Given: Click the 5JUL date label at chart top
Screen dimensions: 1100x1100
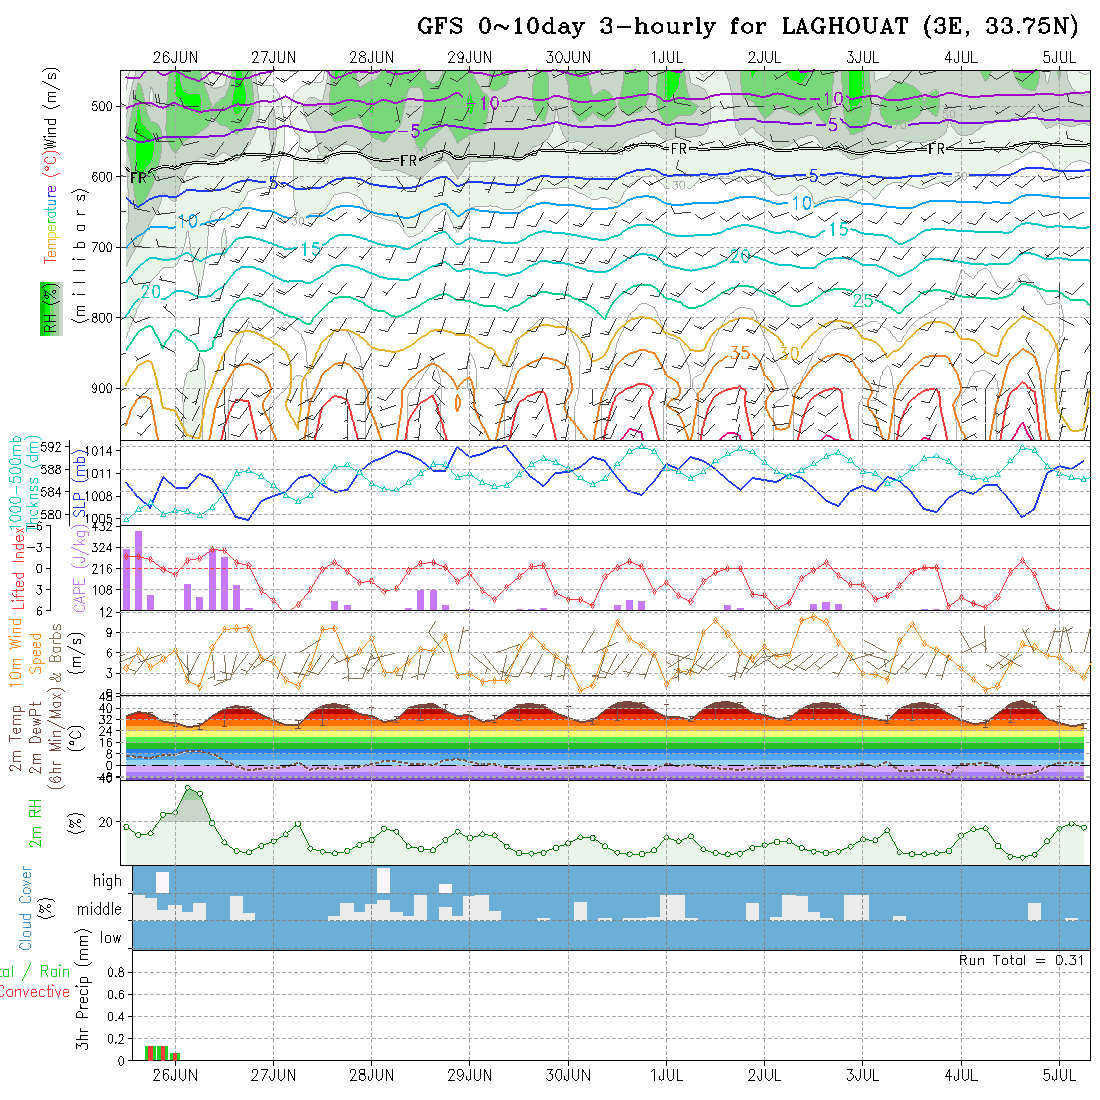Looking at the screenshot, I should coord(1059,57).
